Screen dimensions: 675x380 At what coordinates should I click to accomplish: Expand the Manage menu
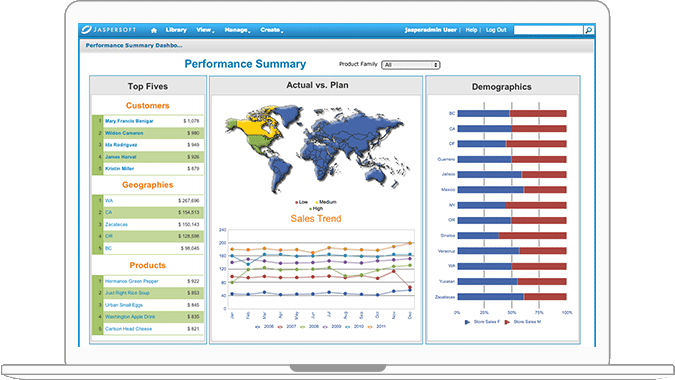click(237, 30)
